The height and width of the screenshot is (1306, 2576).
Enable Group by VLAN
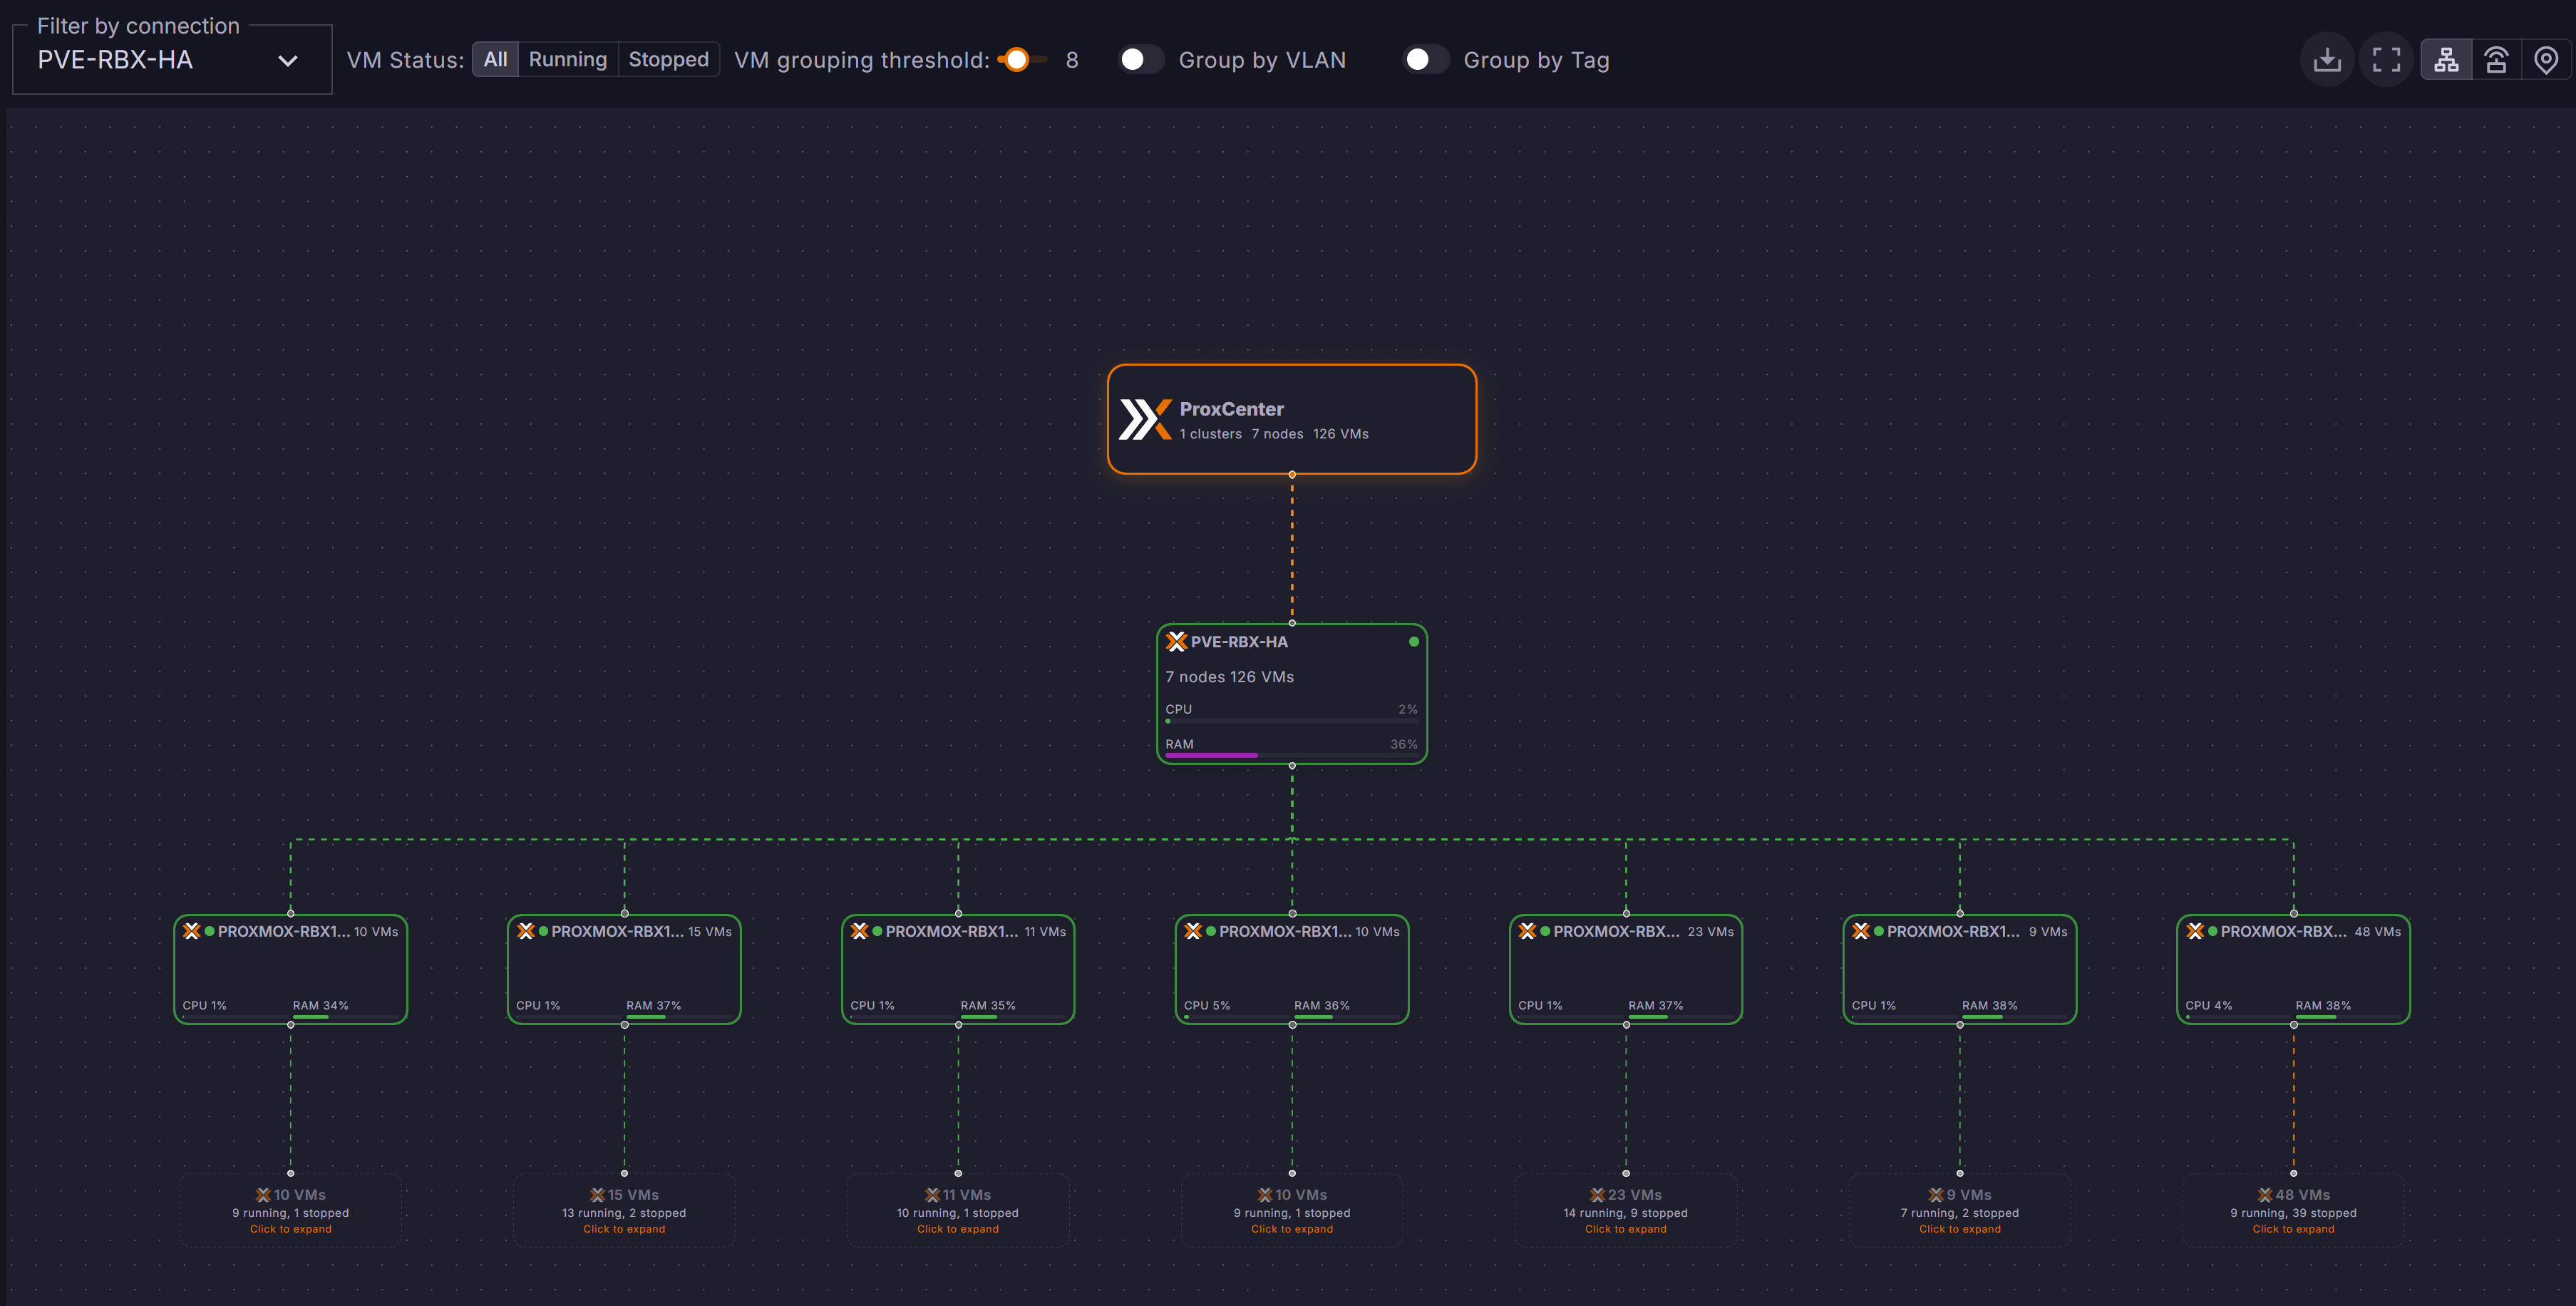tap(1140, 59)
